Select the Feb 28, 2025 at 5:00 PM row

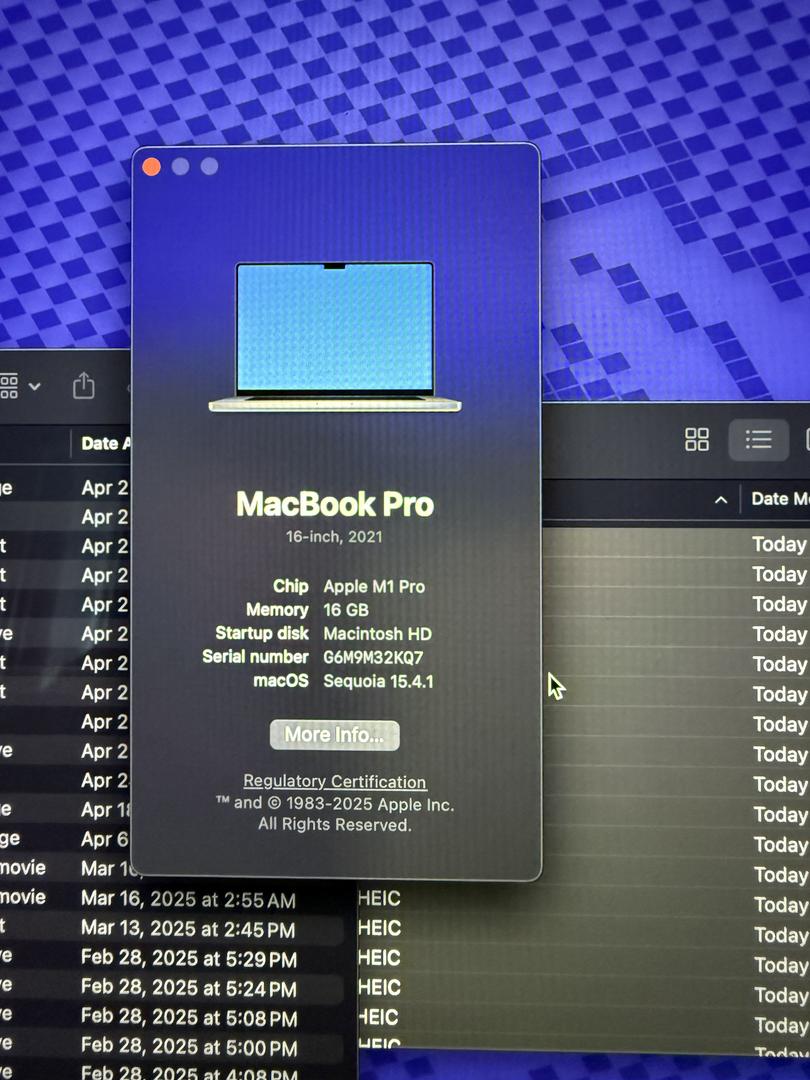click(172, 1047)
